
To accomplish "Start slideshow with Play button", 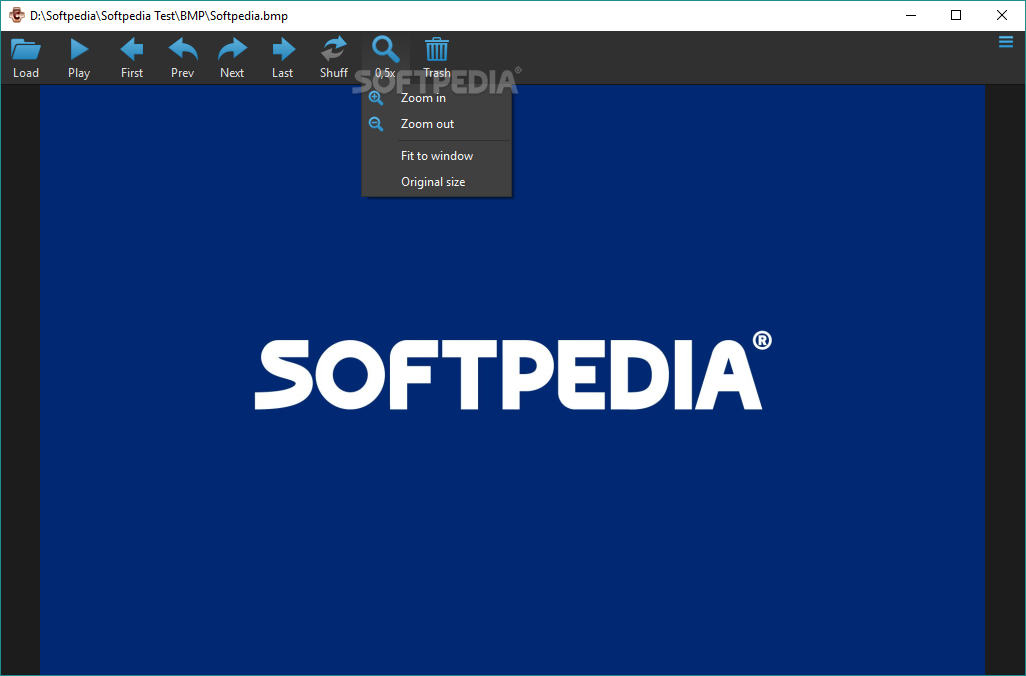I will click(79, 58).
